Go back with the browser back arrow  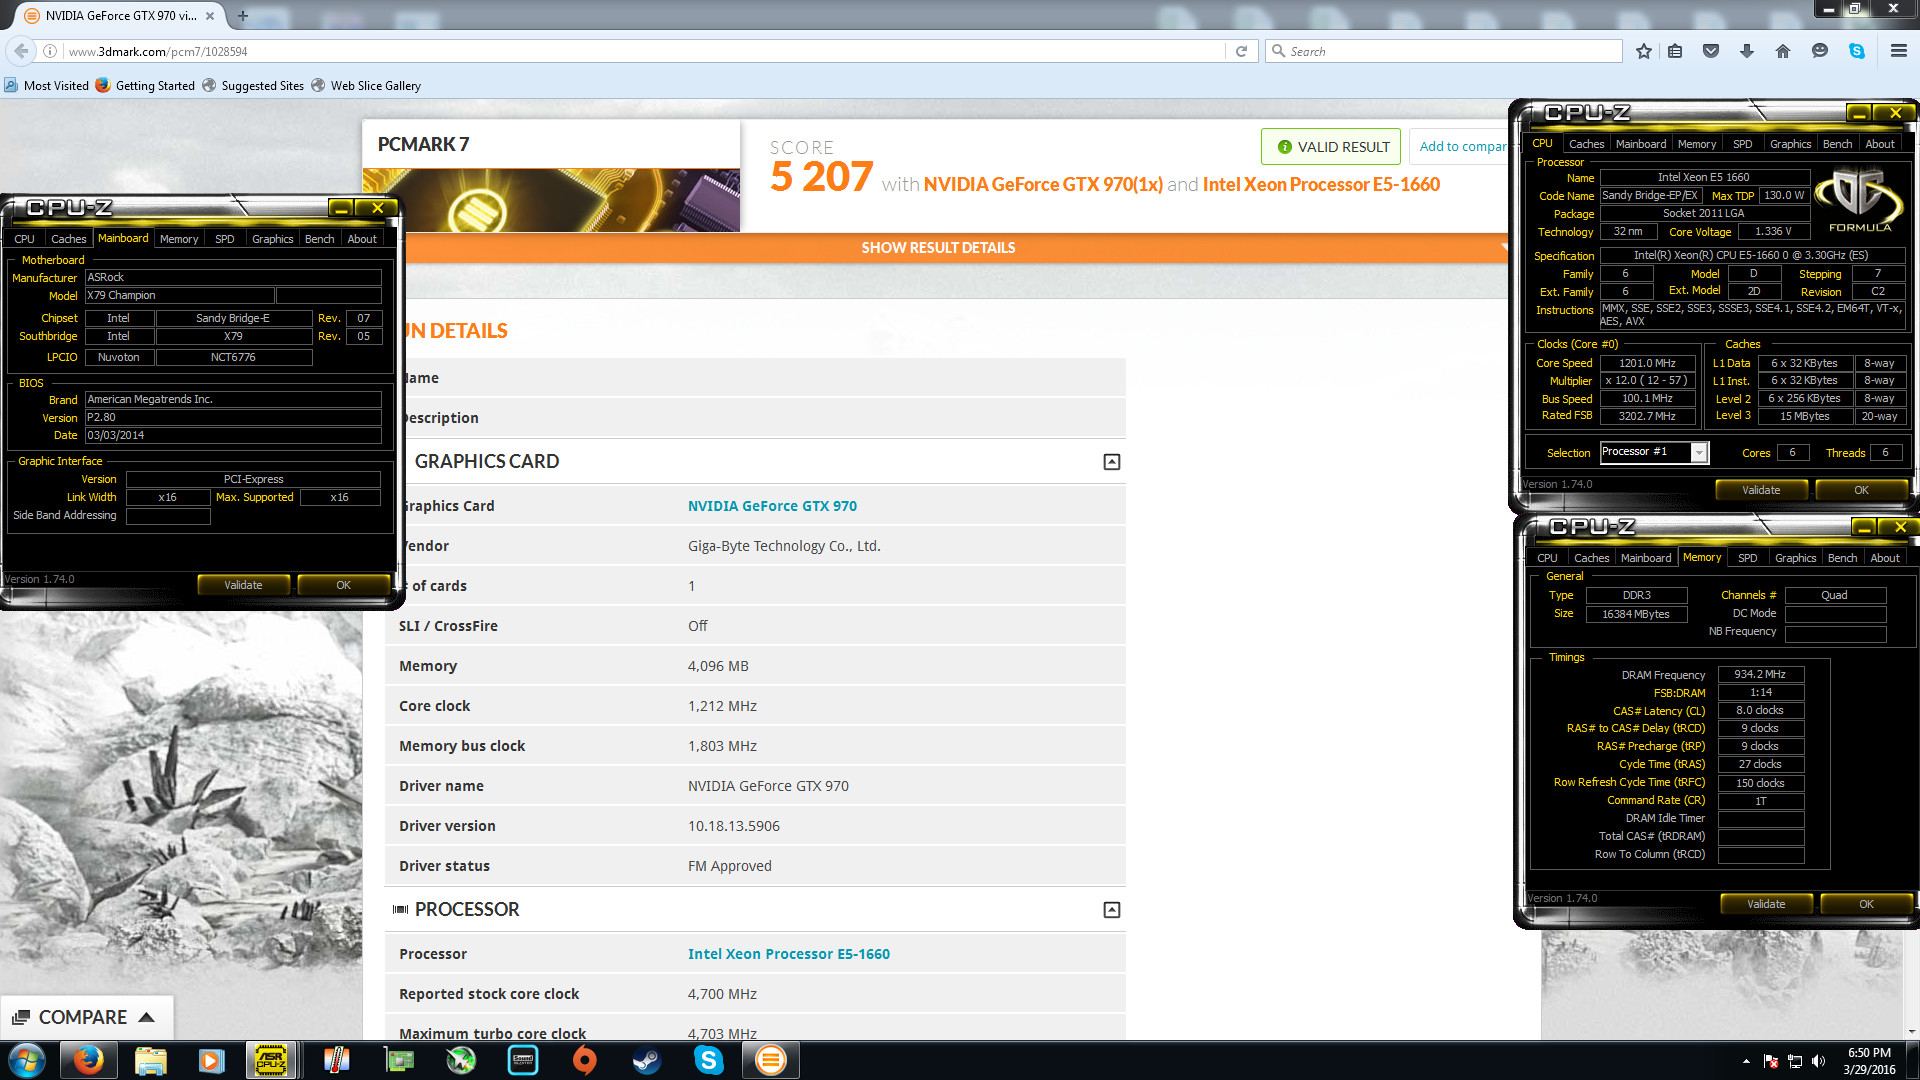coord(21,51)
